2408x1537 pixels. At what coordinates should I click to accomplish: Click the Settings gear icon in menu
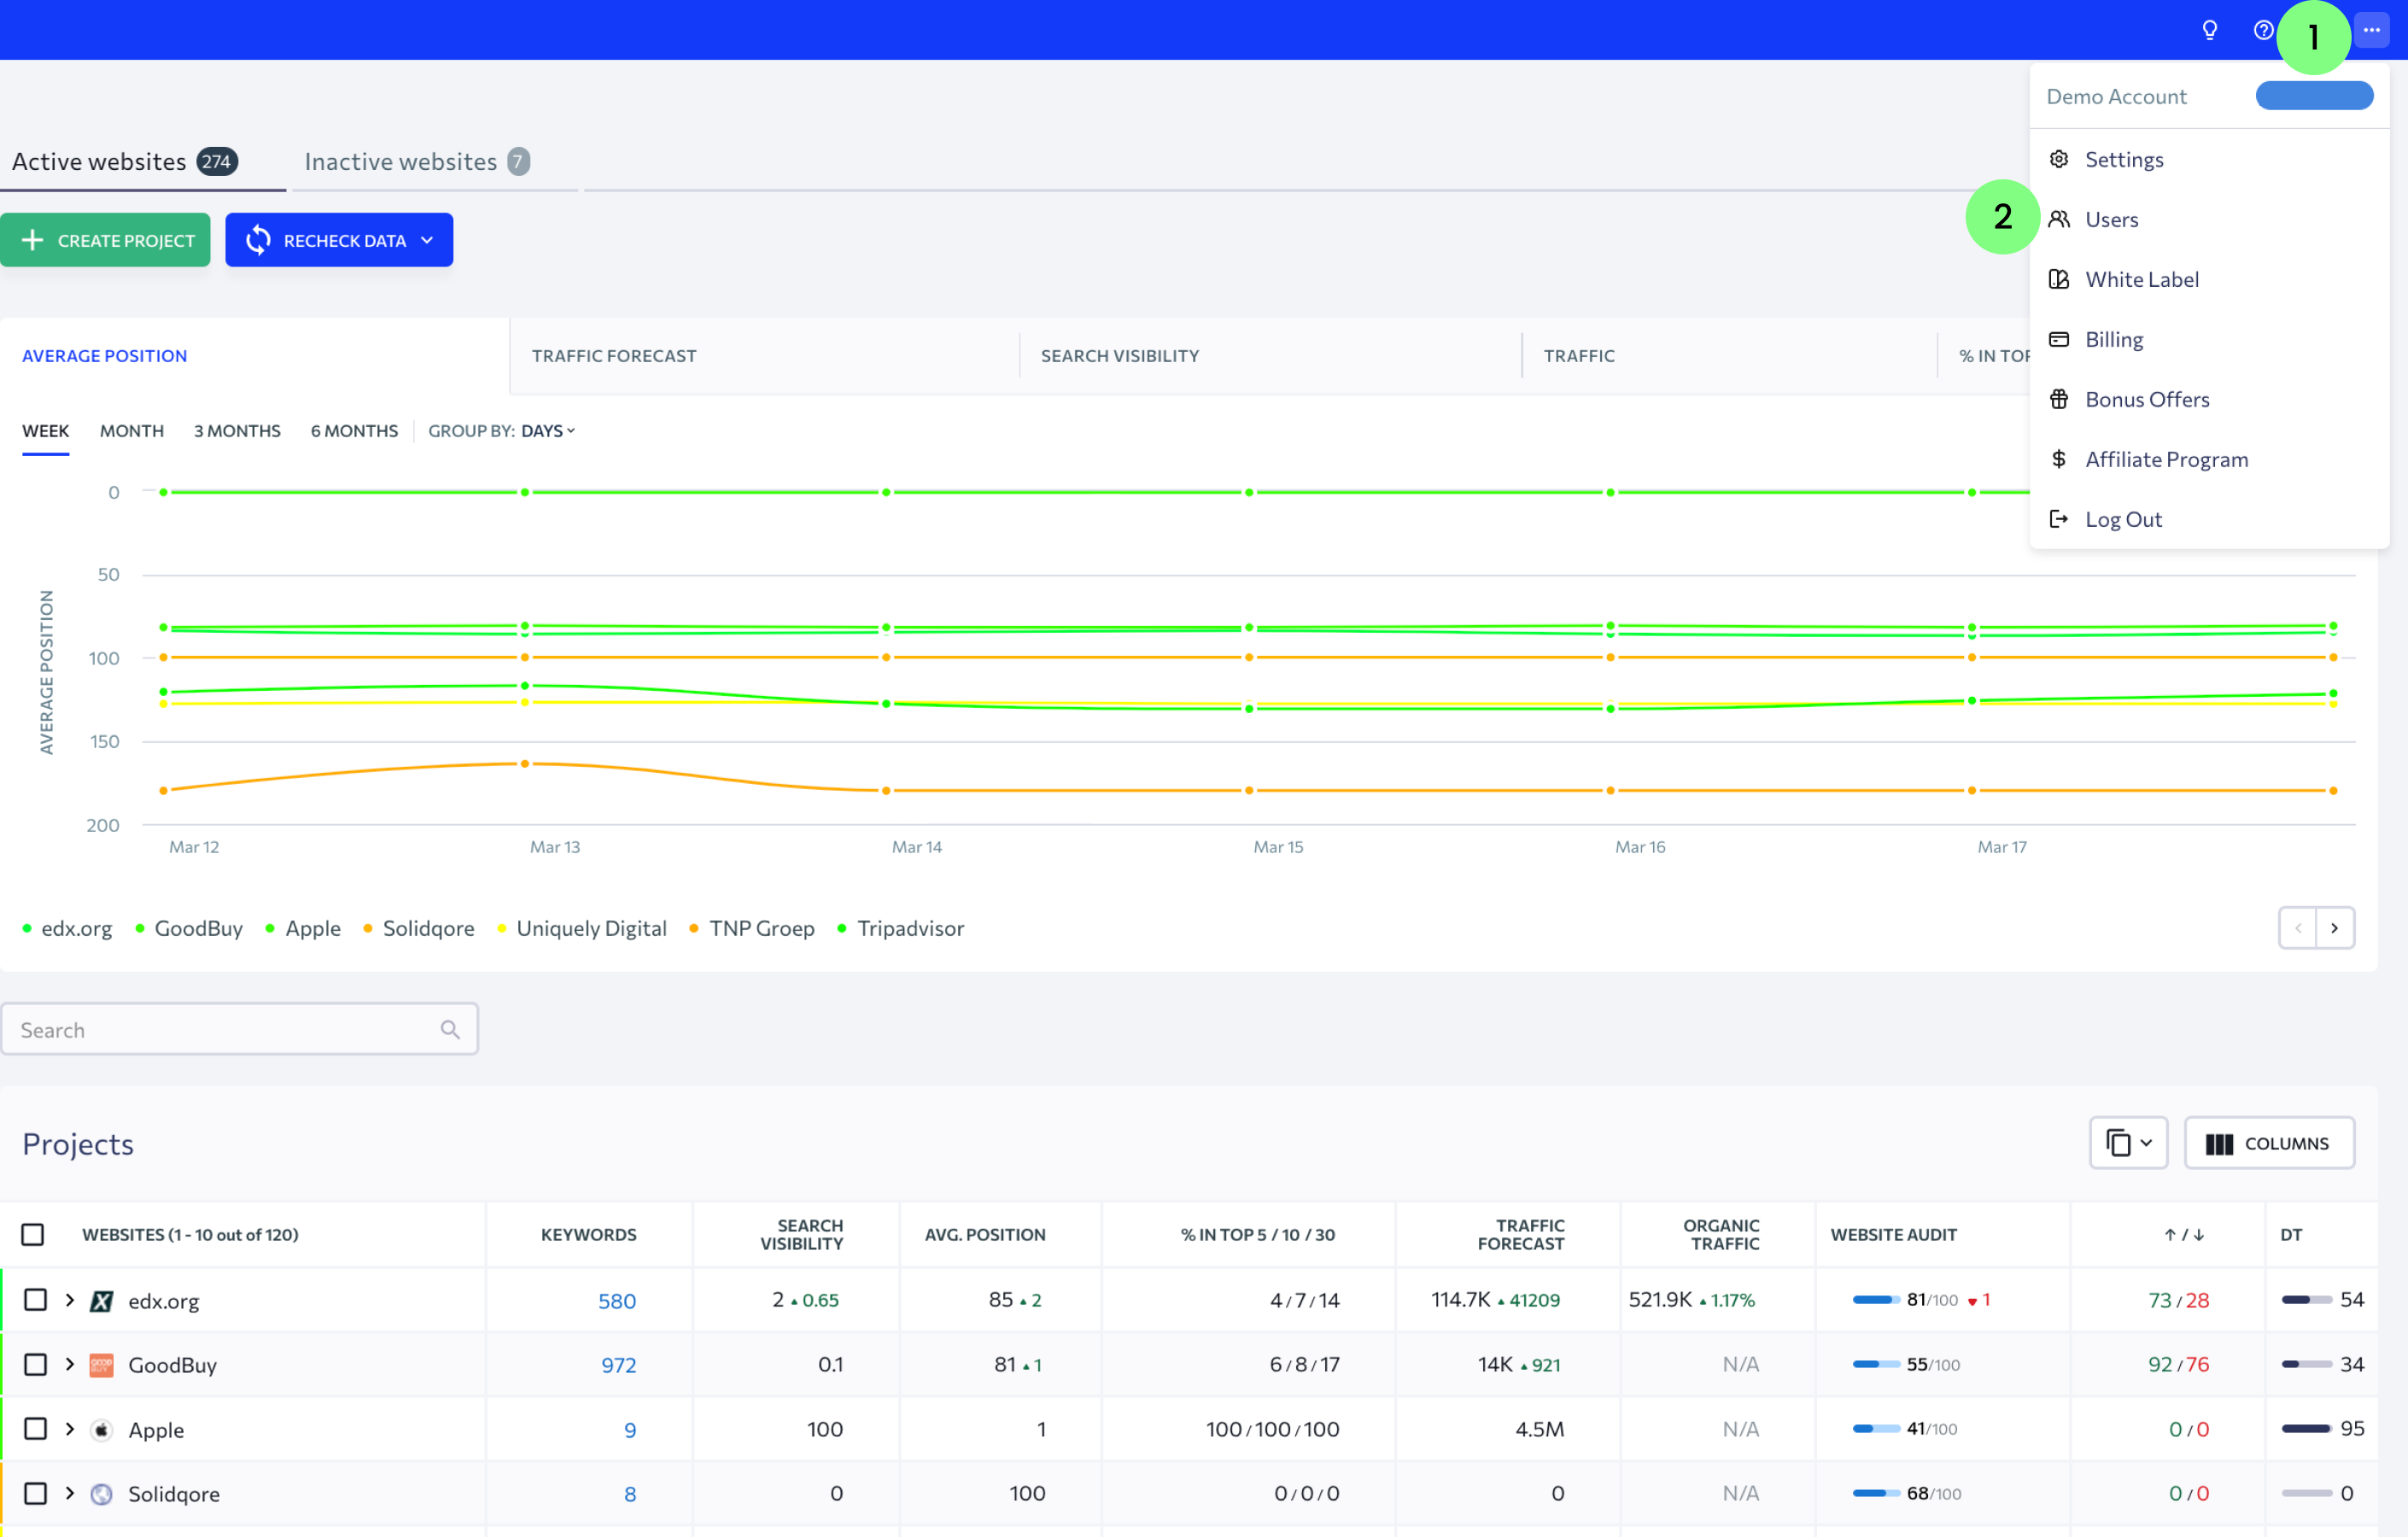click(2058, 159)
